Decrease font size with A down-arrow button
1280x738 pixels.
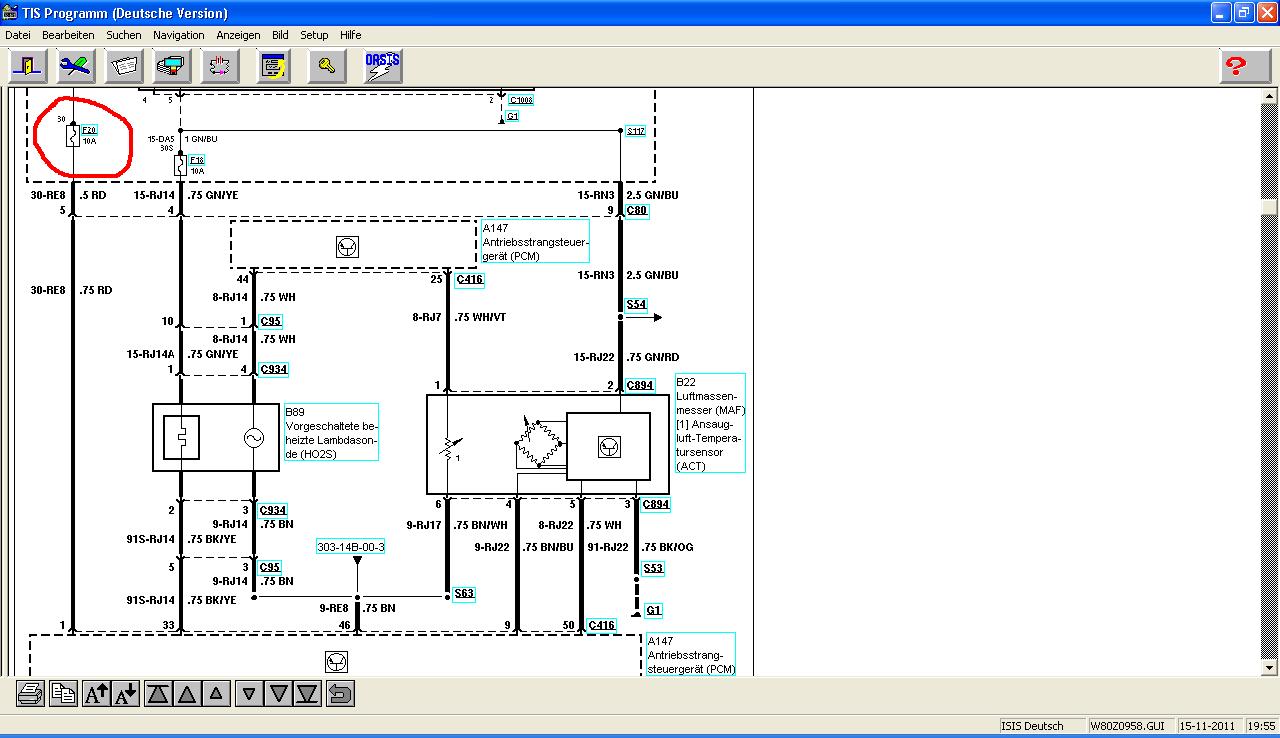click(126, 693)
